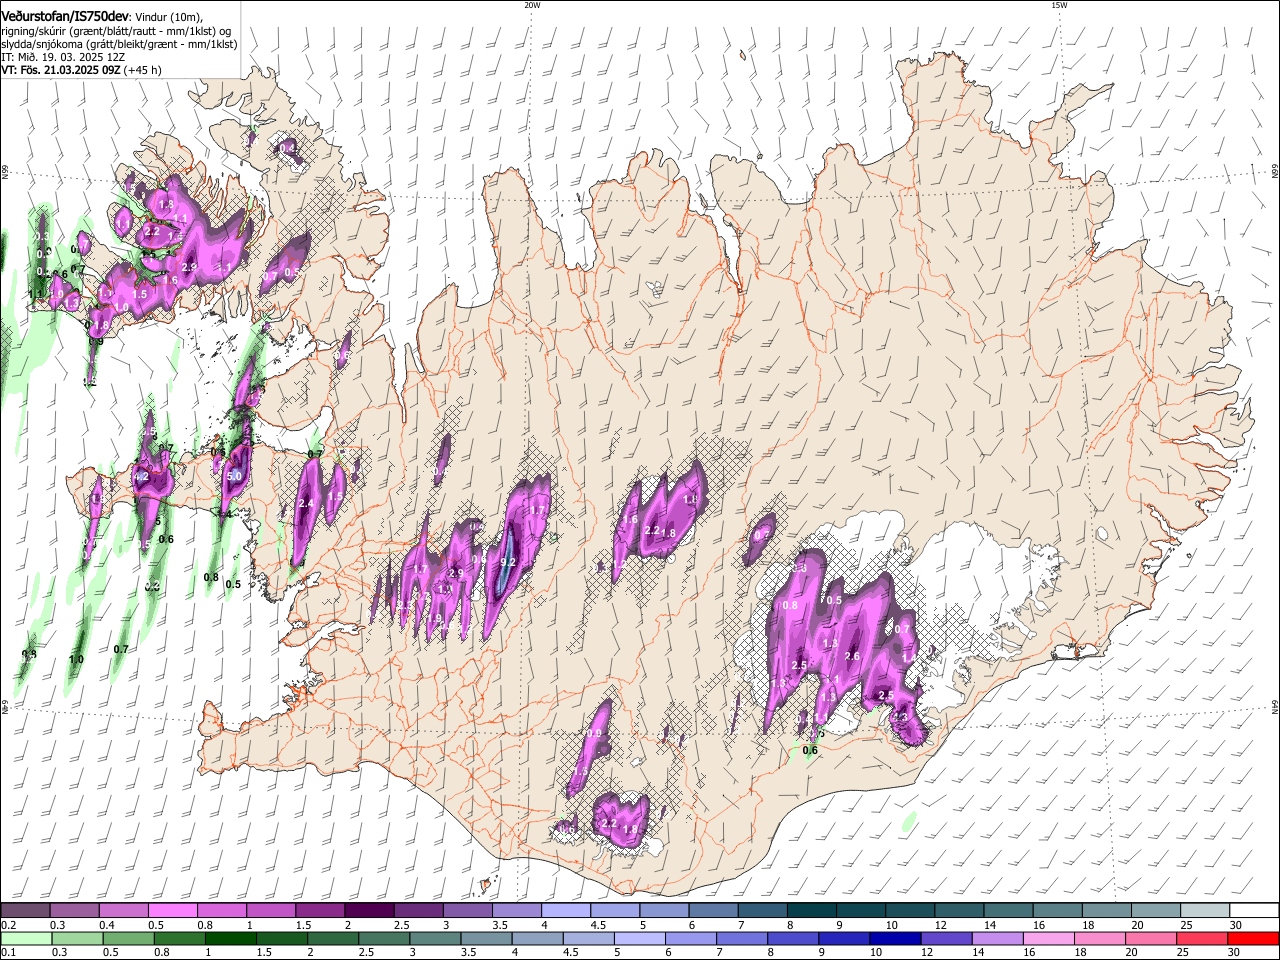
Task: Click the bright pink swatch in upper legend row
Action: (x=172, y=911)
